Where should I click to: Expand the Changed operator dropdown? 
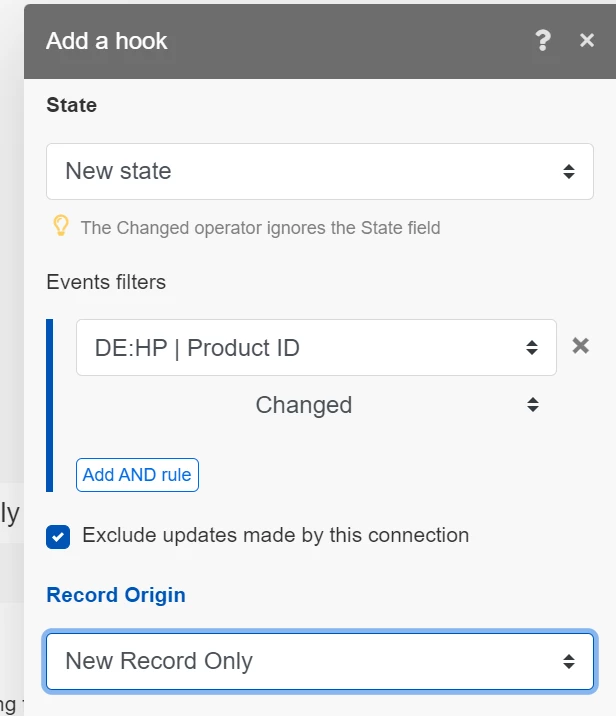304,405
